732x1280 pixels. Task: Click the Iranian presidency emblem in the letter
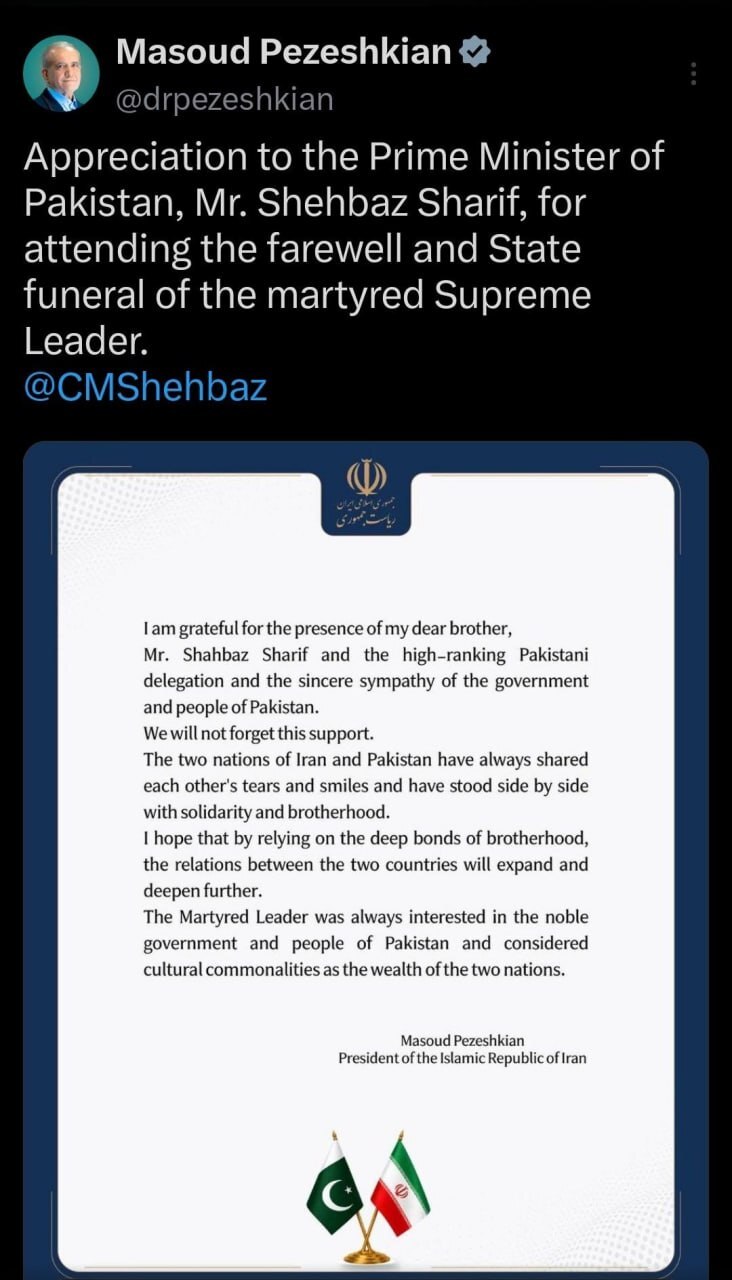(366, 498)
